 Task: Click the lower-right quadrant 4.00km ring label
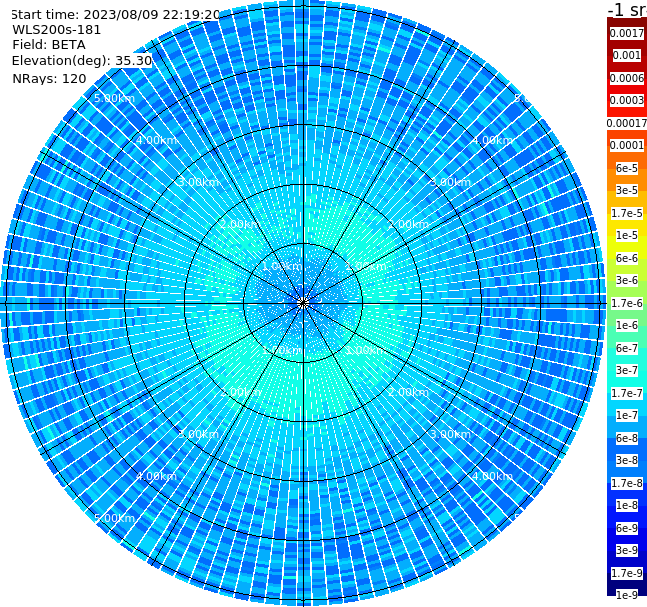pos(492,476)
